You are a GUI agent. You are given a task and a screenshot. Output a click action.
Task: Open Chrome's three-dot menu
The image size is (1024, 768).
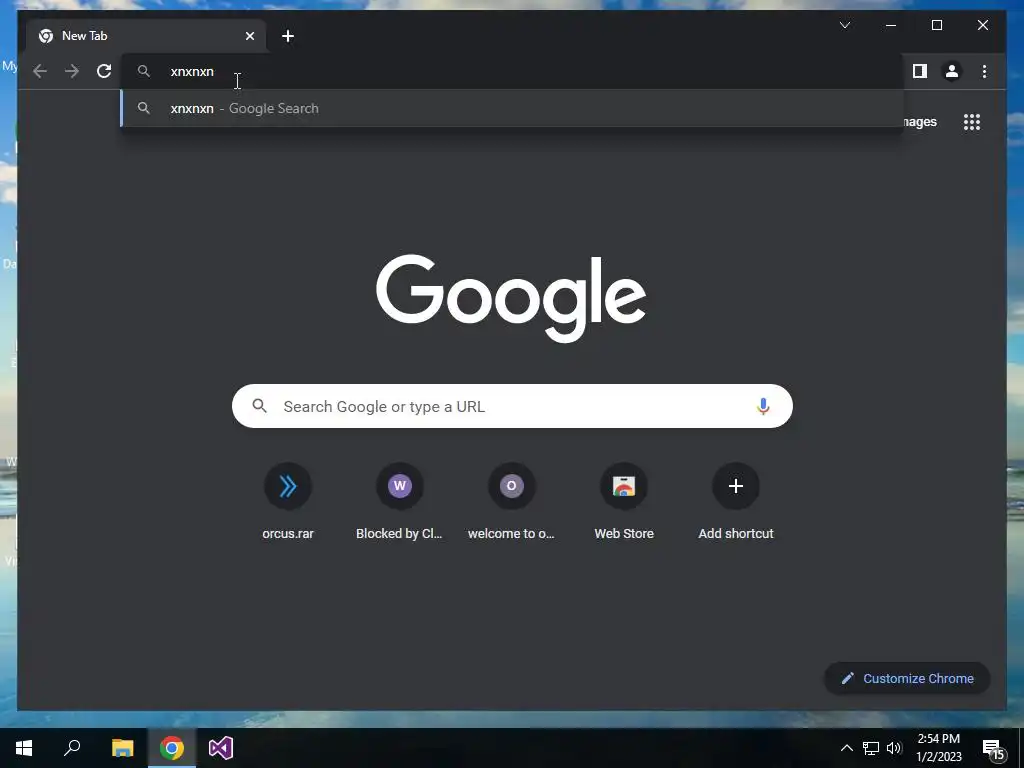(x=984, y=71)
